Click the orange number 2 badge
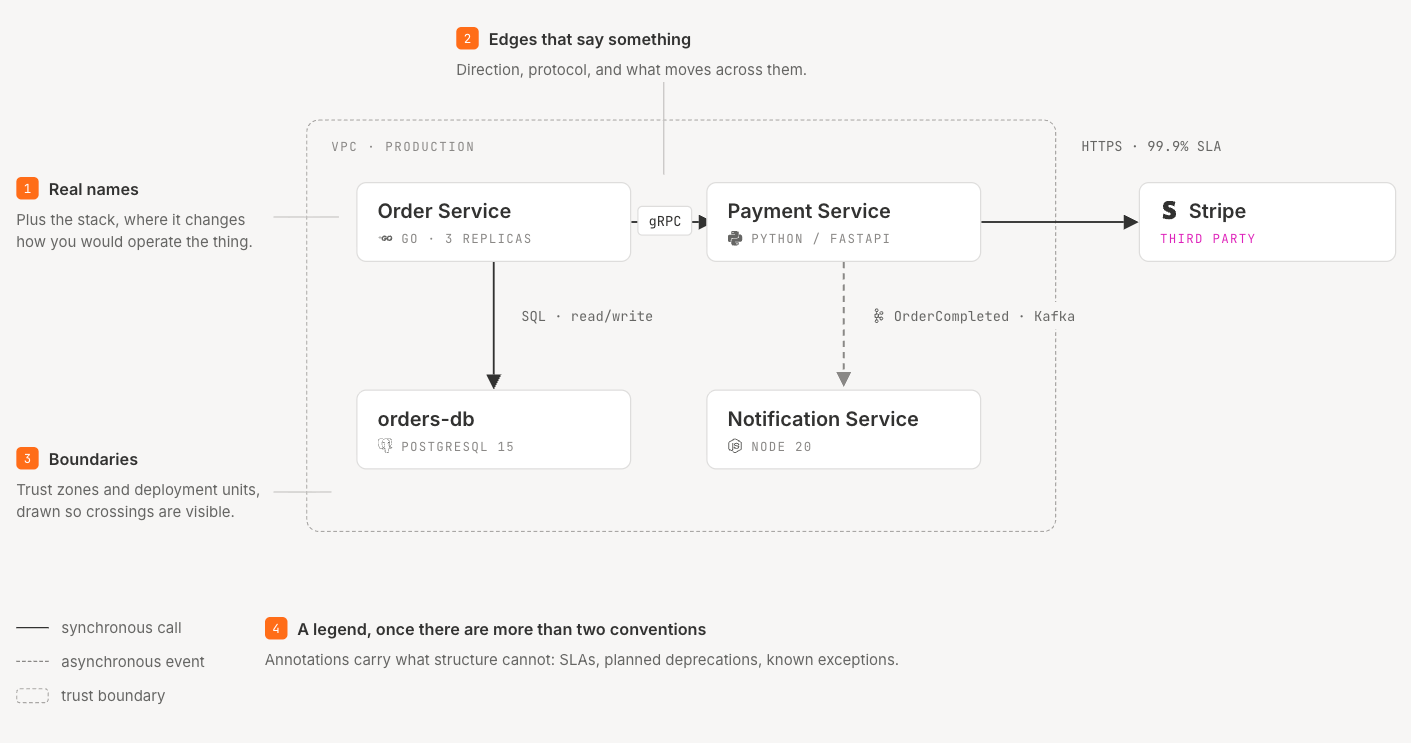 click(x=467, y=39)
